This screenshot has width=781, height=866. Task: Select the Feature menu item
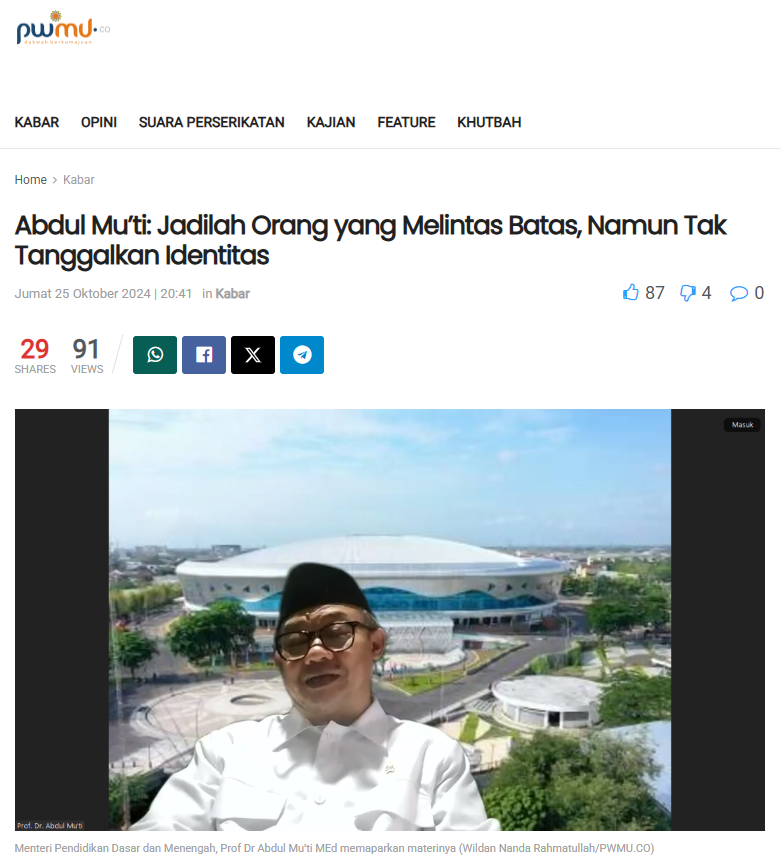(406, 122)
